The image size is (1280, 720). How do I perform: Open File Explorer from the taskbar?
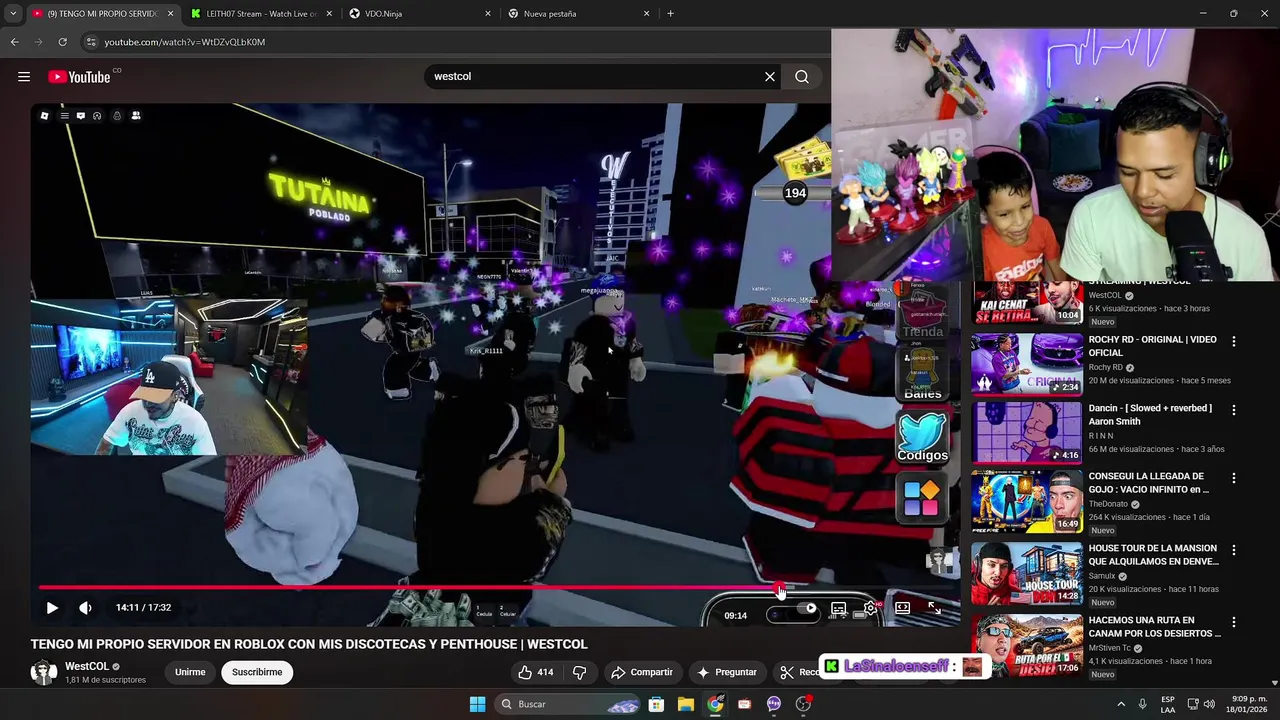(686, 704)
